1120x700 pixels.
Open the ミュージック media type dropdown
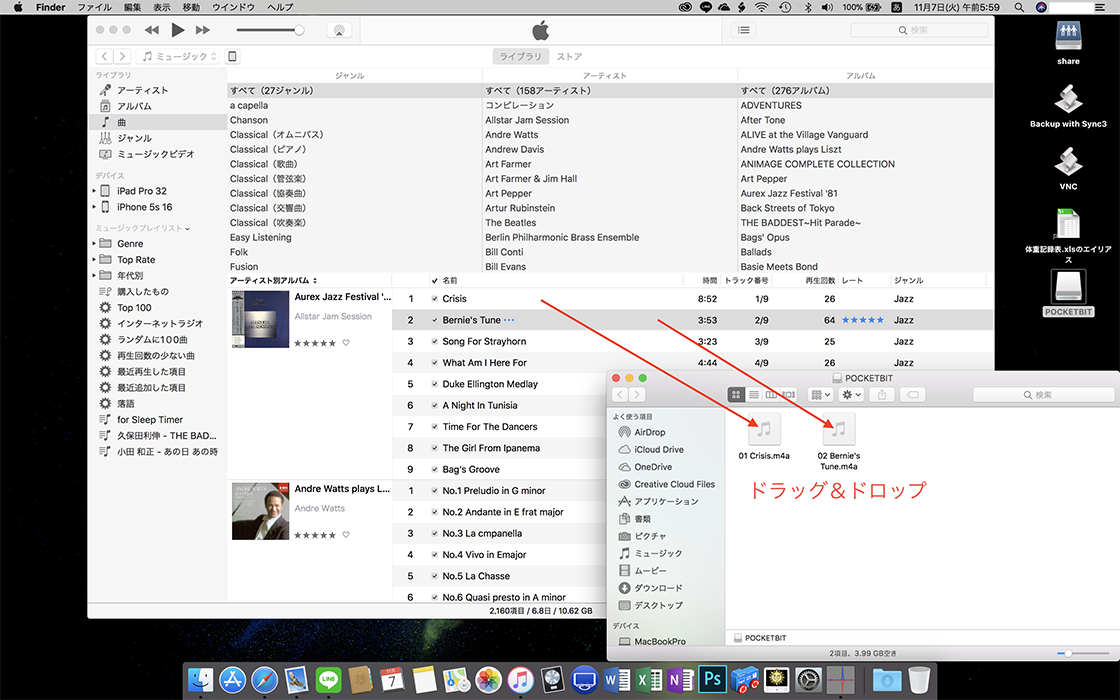pyautogui.click(x=179, y=56)
